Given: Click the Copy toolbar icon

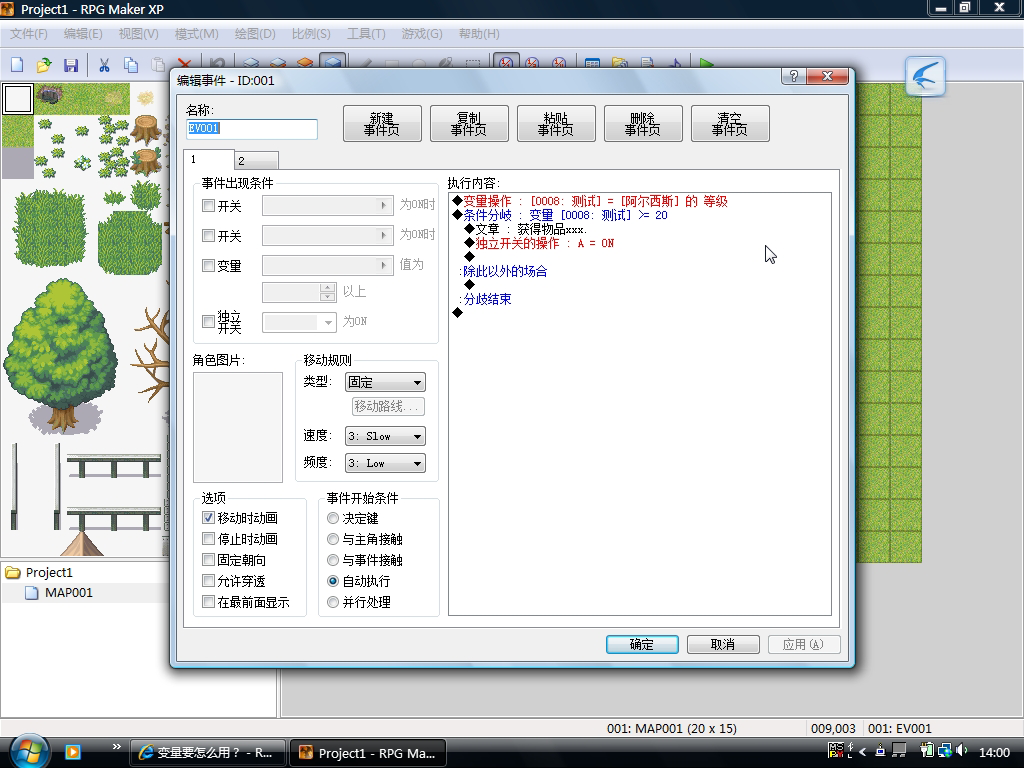Looking at the screenshot, I should pyautogui.click(x=131, y=64).
